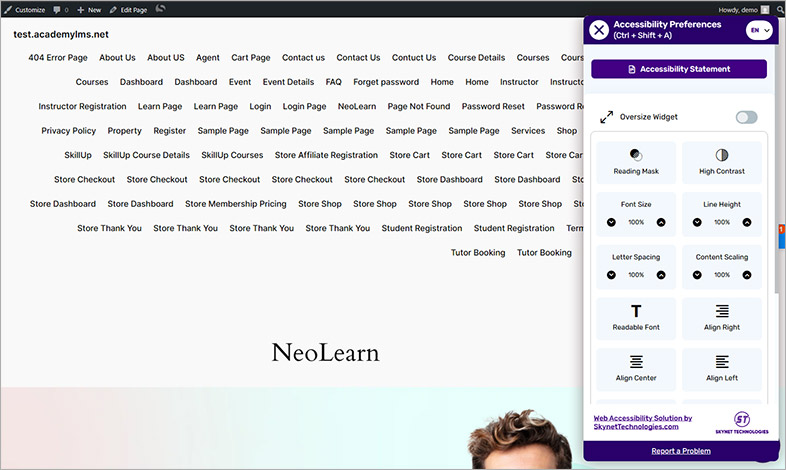Select the Align Center option
The image size is (786, 470).
pos(636,369)
